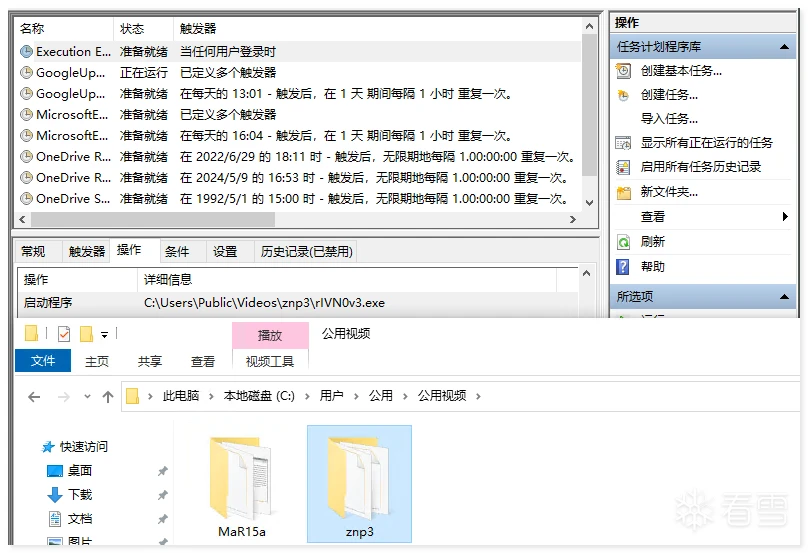The image size is (808, 553).
Task: Click the 文档 document icon in sidebar
Action: [55, 519]
